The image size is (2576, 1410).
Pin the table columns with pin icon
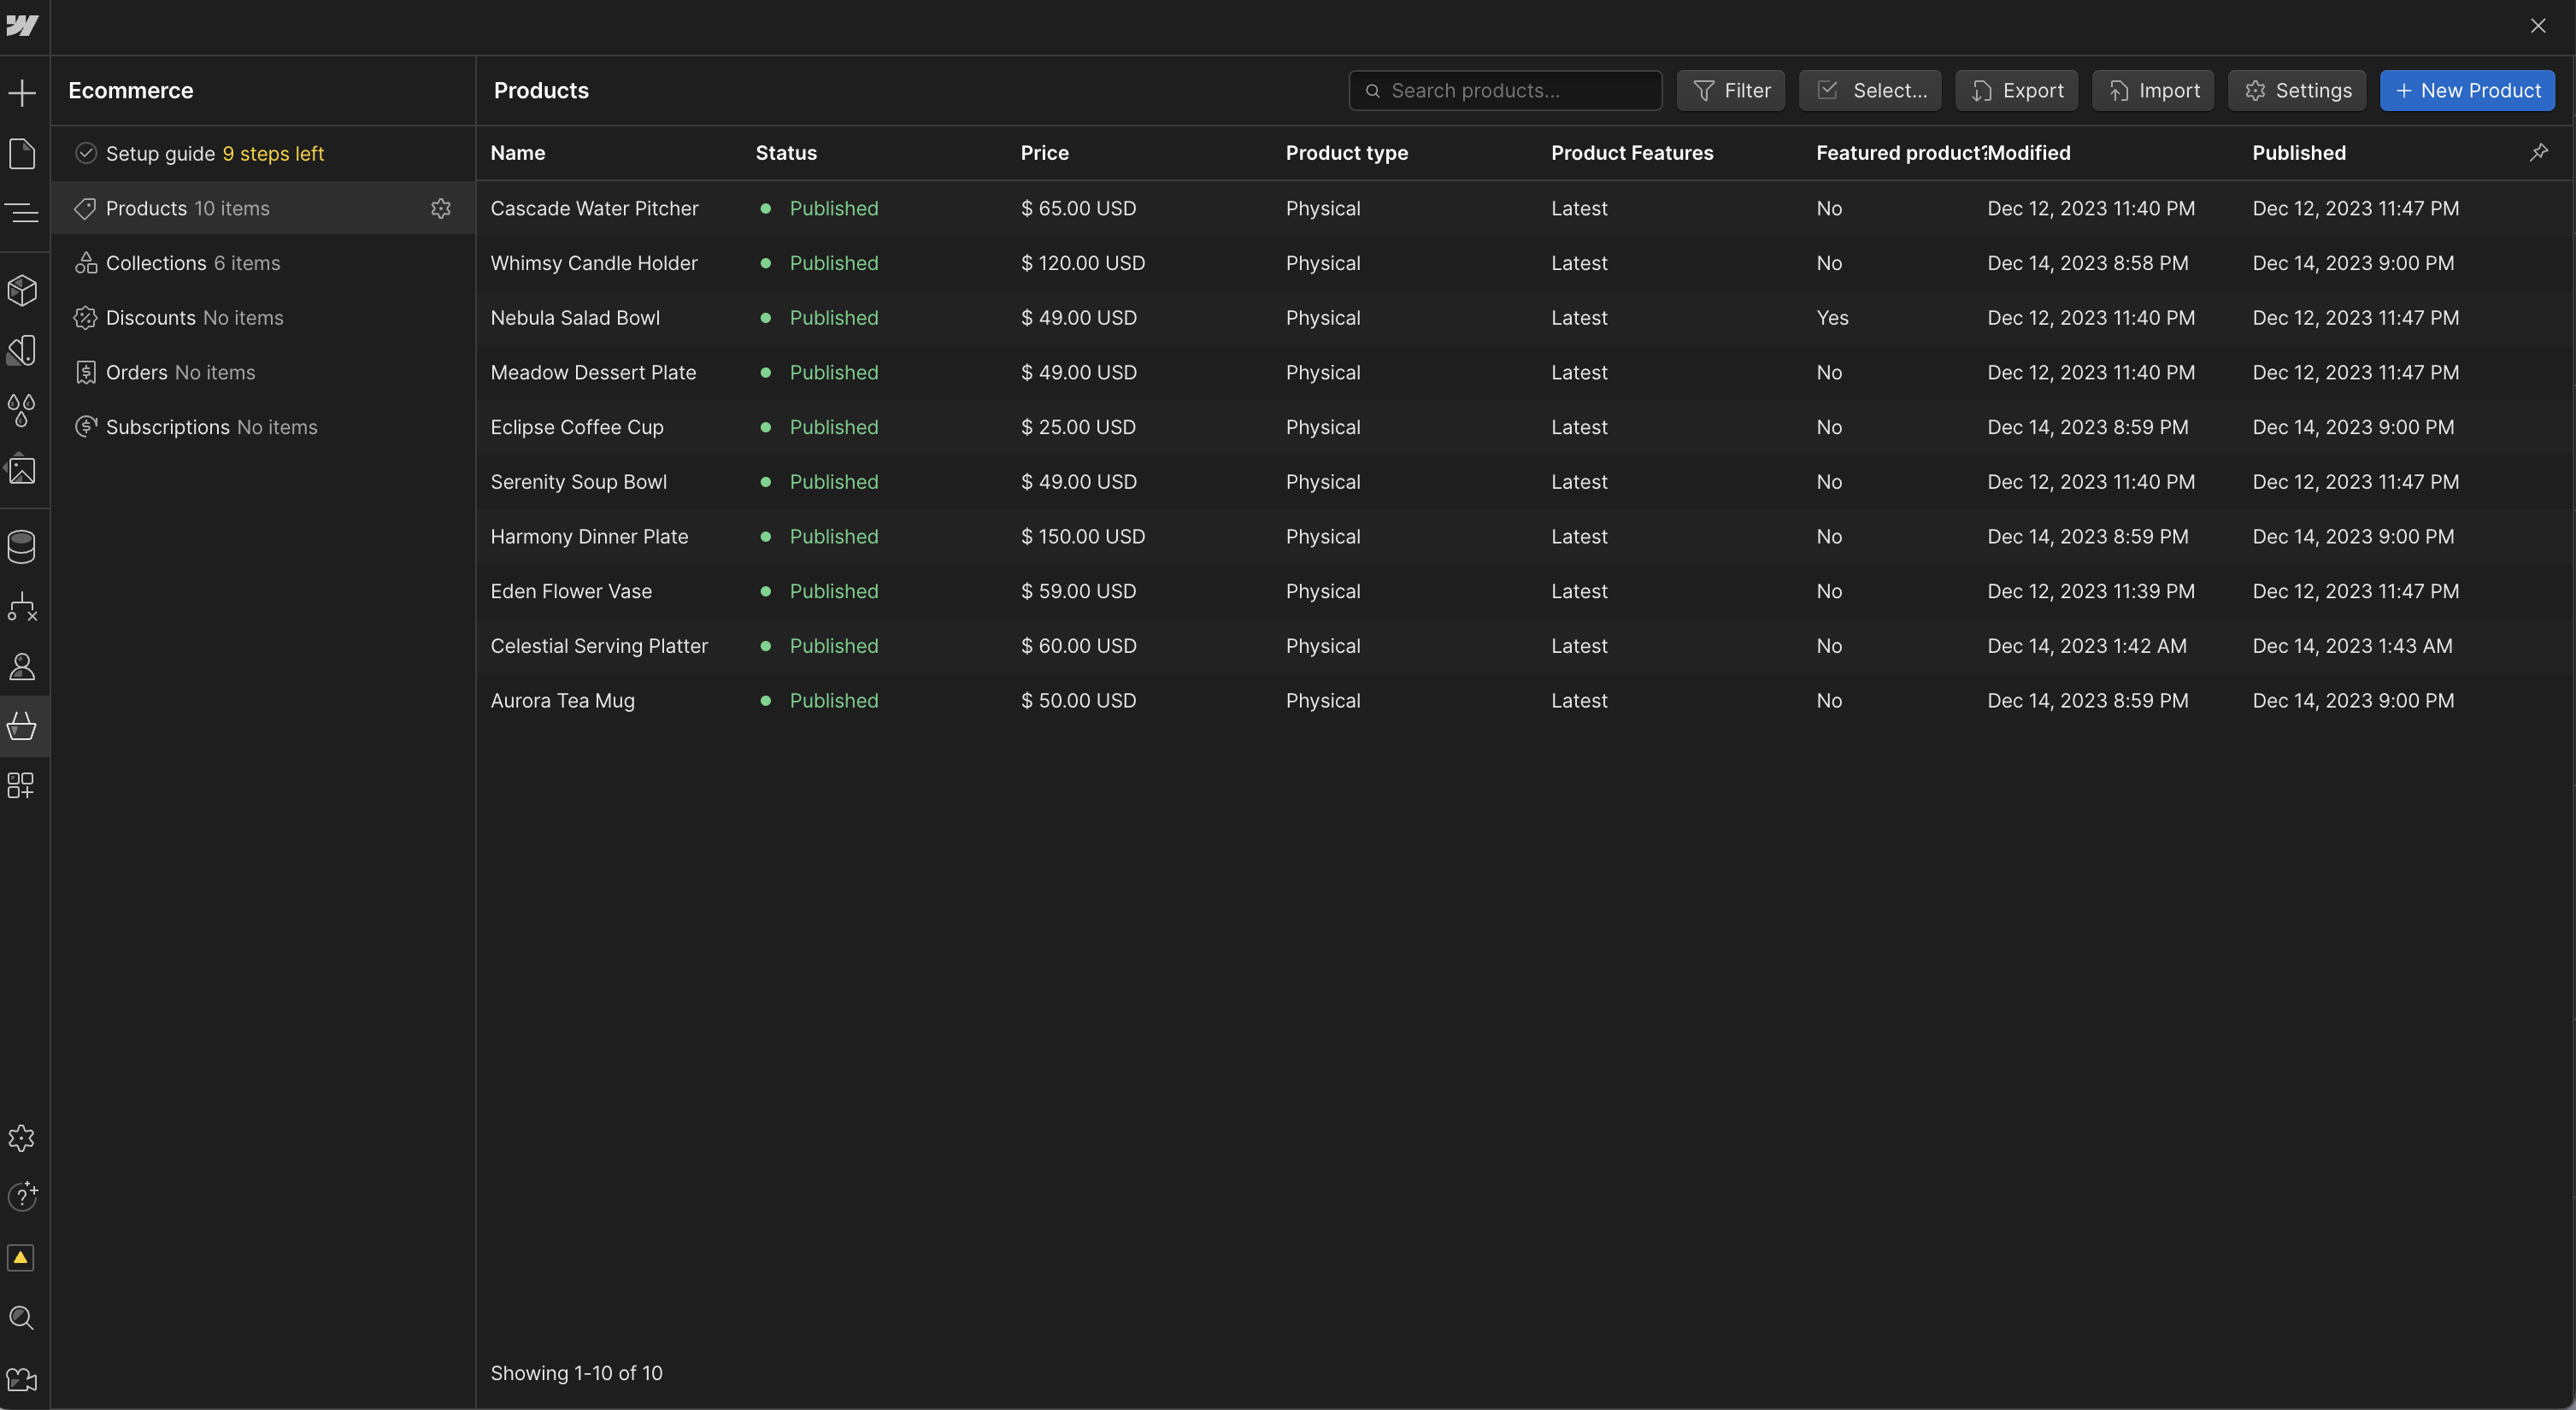click(x=2538, y=152)
